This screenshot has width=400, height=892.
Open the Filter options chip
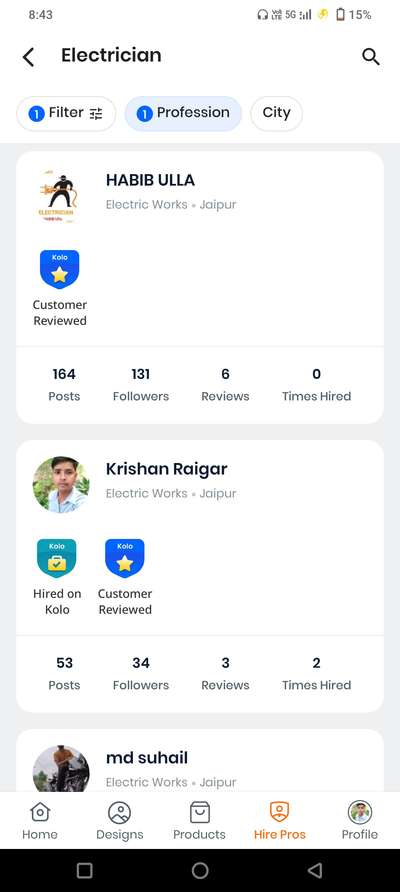click(x=66, y=113)
